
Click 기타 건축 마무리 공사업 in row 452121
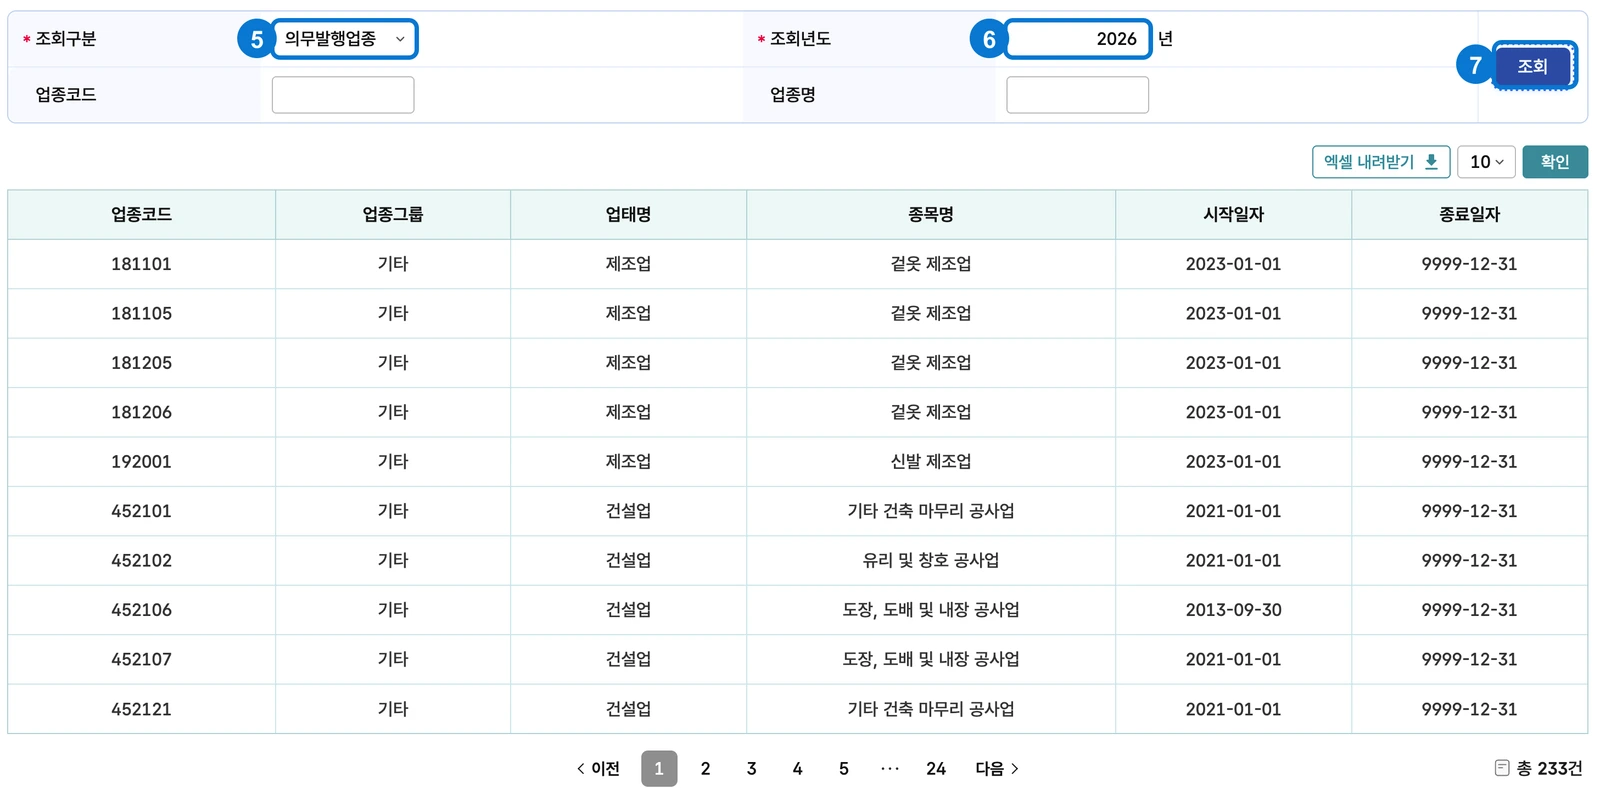[931, 709]
